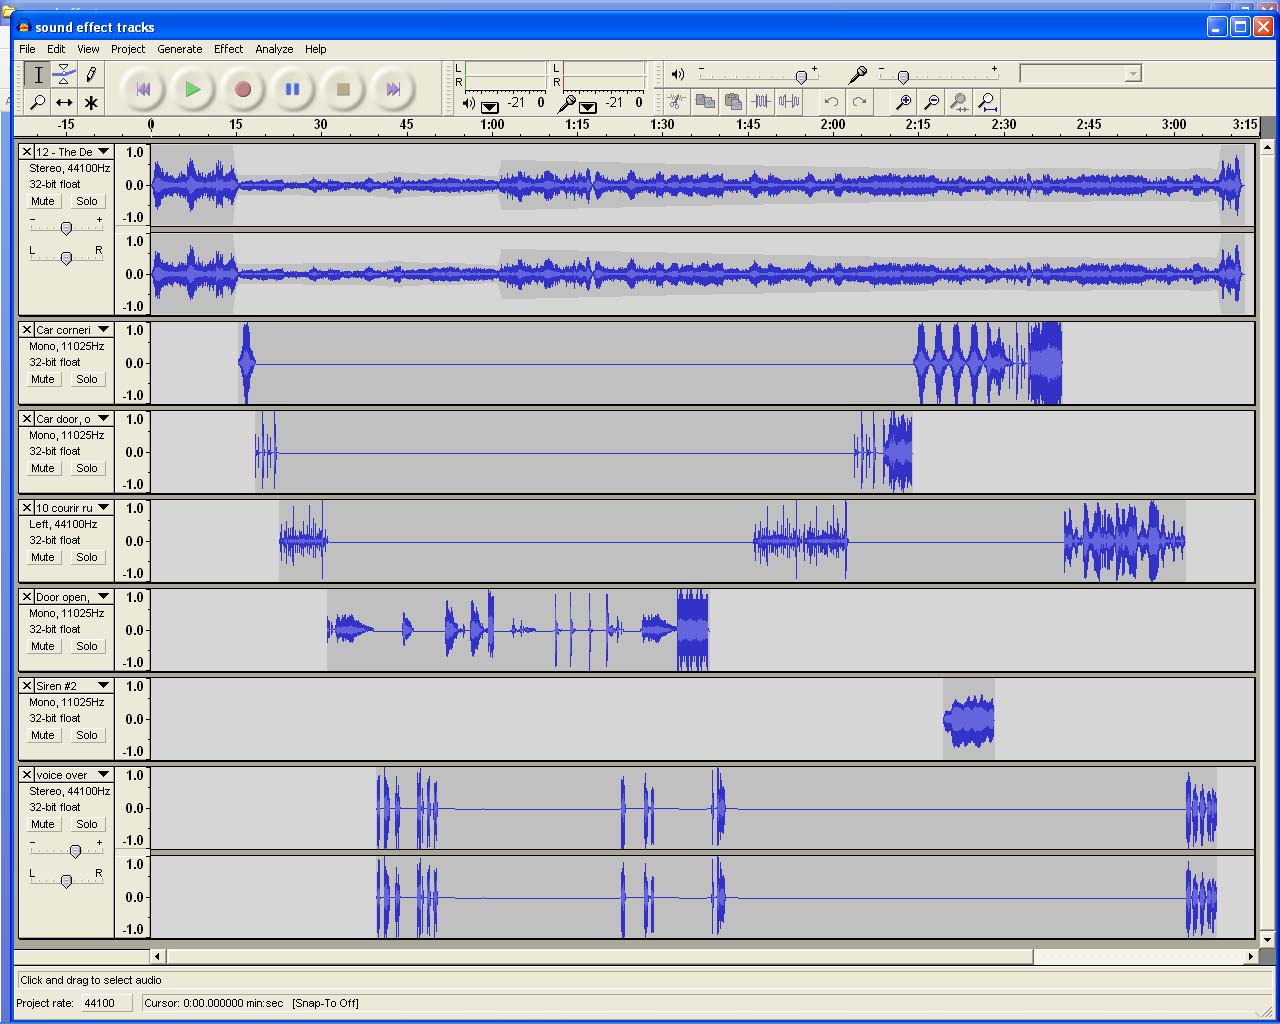
Task: Click the Zoom In magnifier icon
Action: [x=903, y=102]
